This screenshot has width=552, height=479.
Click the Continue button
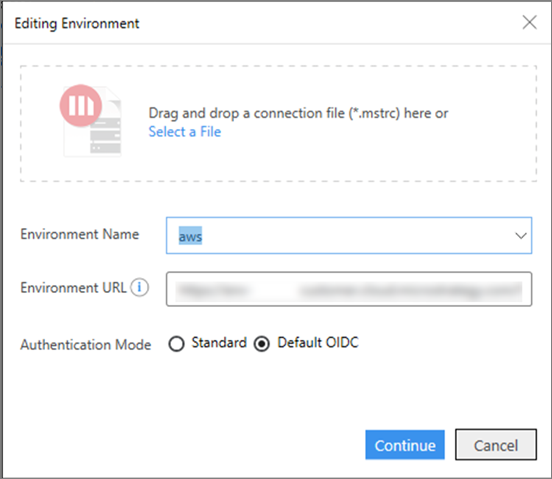pyautogui.click(x=405, y=445)
